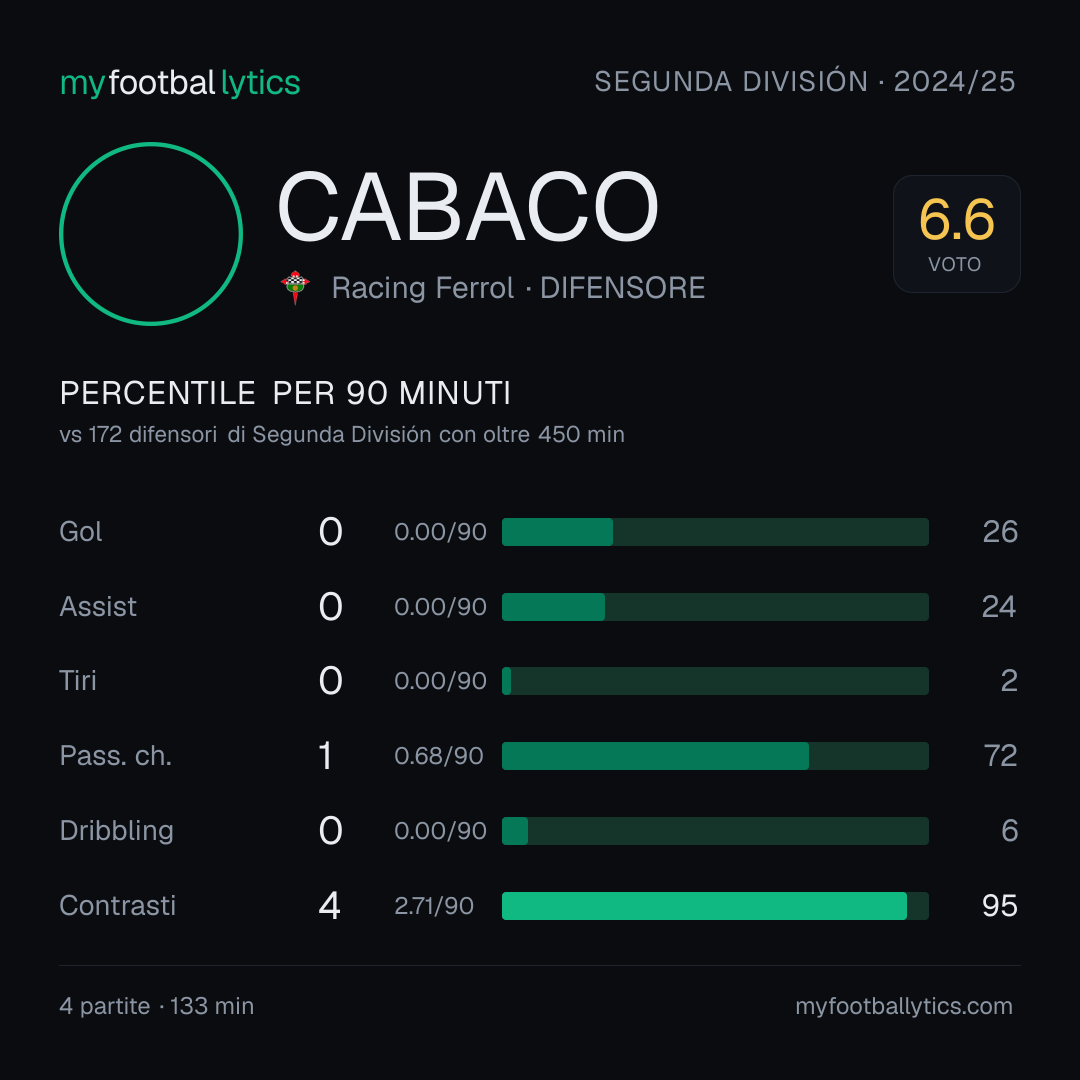Click the Tiri percentile bar
Screen dimensions: 1080x1080
click(715, 681)
